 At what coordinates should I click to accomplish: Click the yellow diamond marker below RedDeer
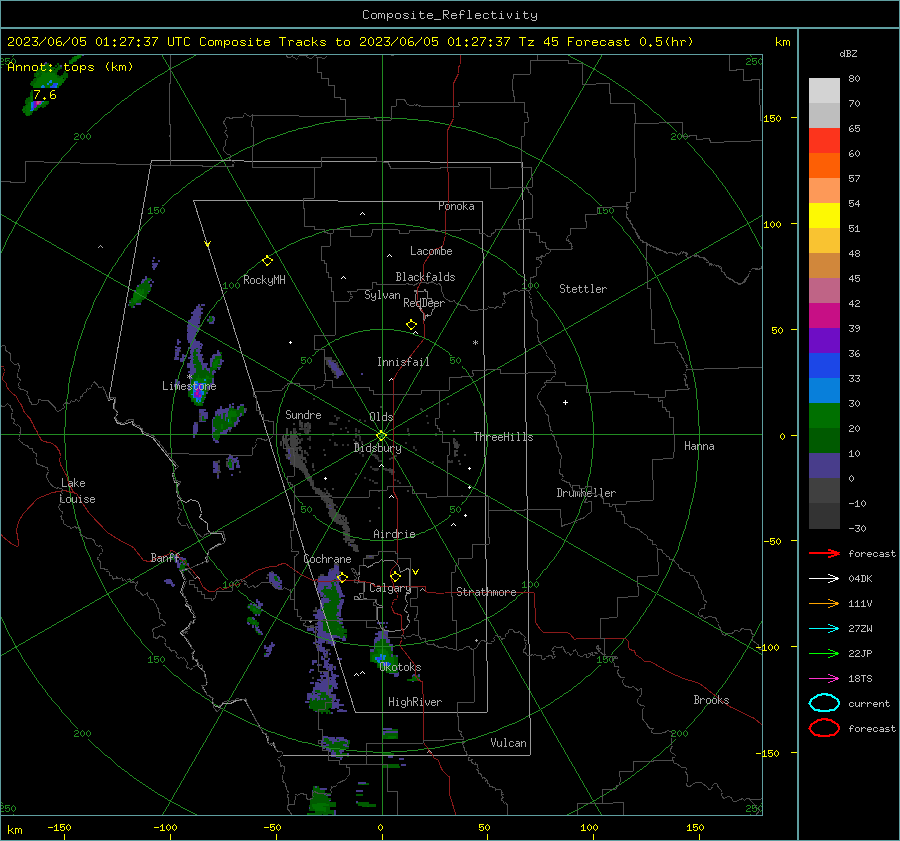click(x=411, y=324)
